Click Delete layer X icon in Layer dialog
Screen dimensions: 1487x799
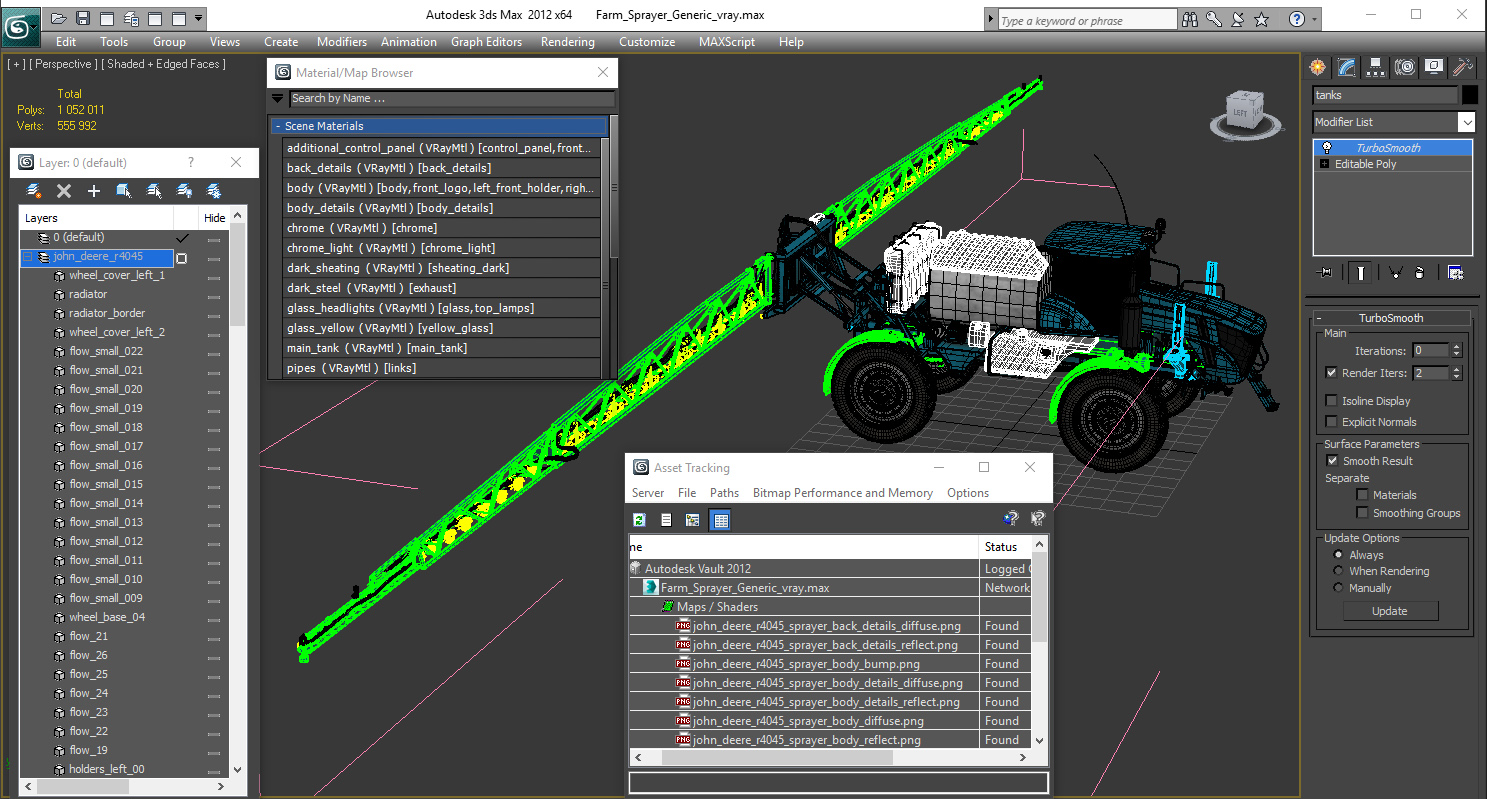point(64,190)
